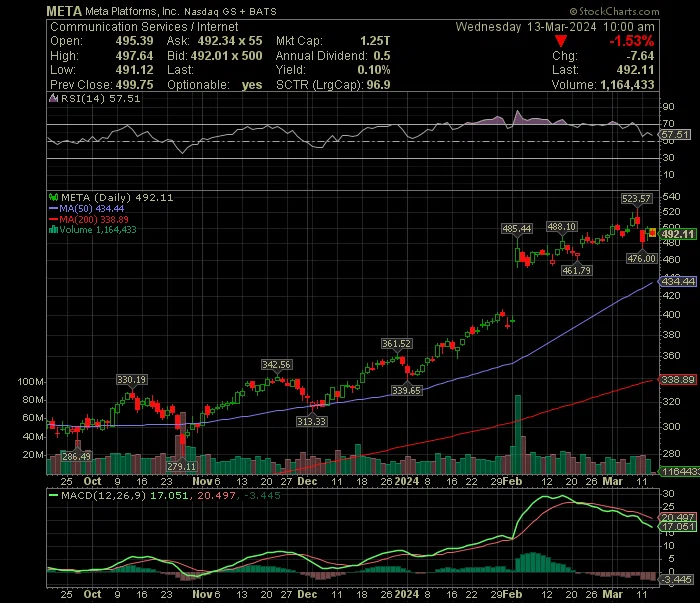Click the Open price 495.39

134,41
